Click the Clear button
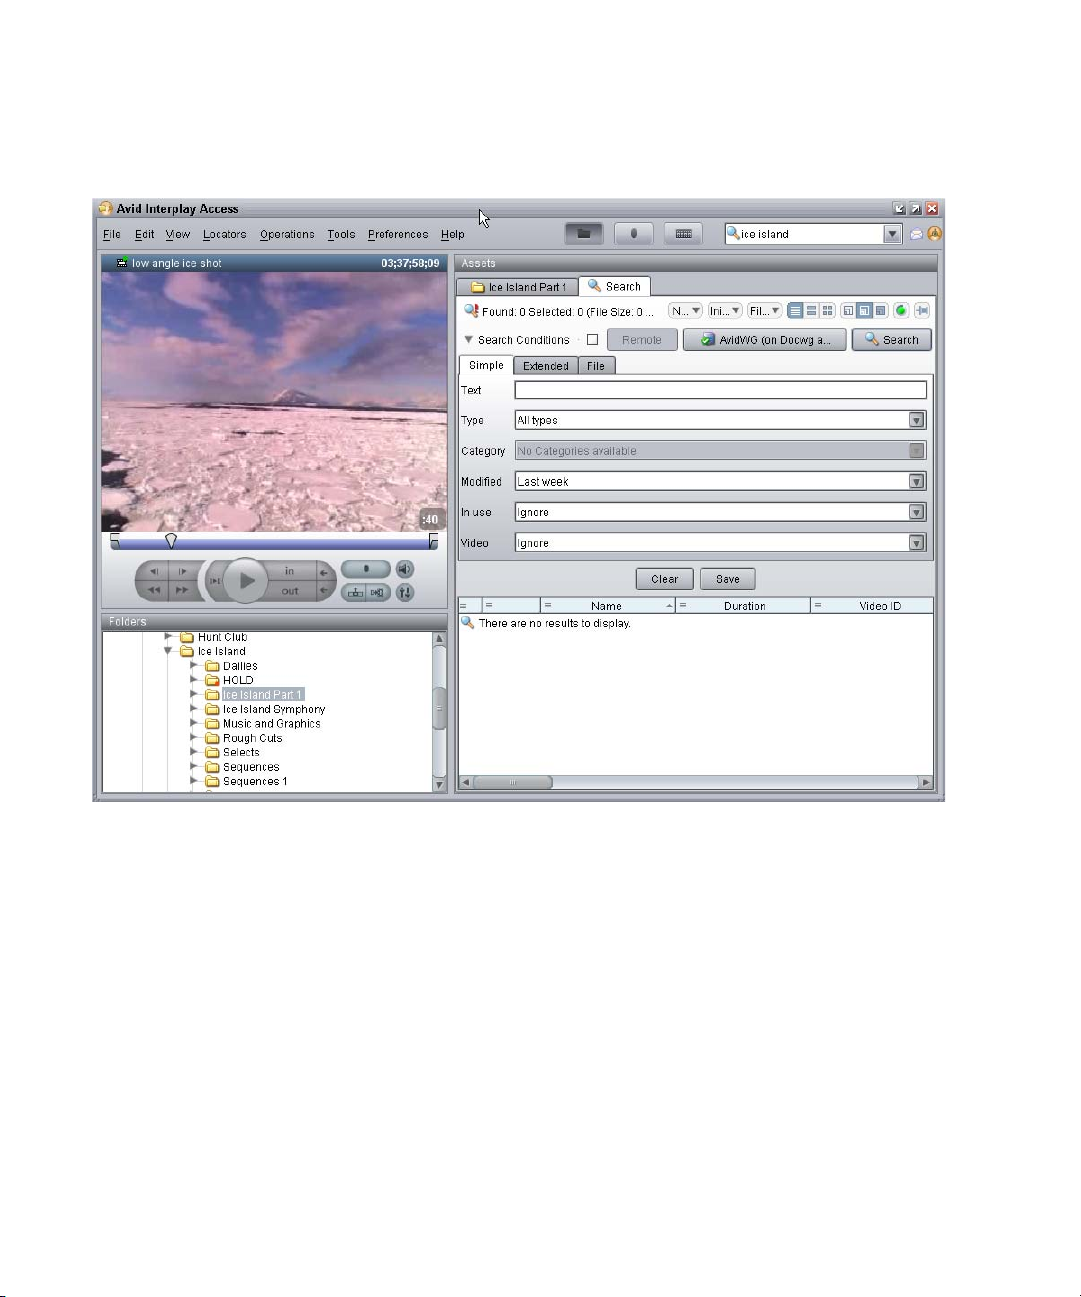Screen dimensions: 1081x1297 click(665, 579)
